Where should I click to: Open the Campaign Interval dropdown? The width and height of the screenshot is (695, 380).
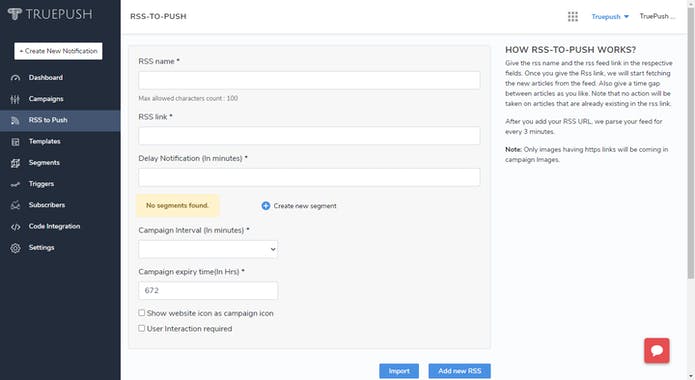[208, 249]
